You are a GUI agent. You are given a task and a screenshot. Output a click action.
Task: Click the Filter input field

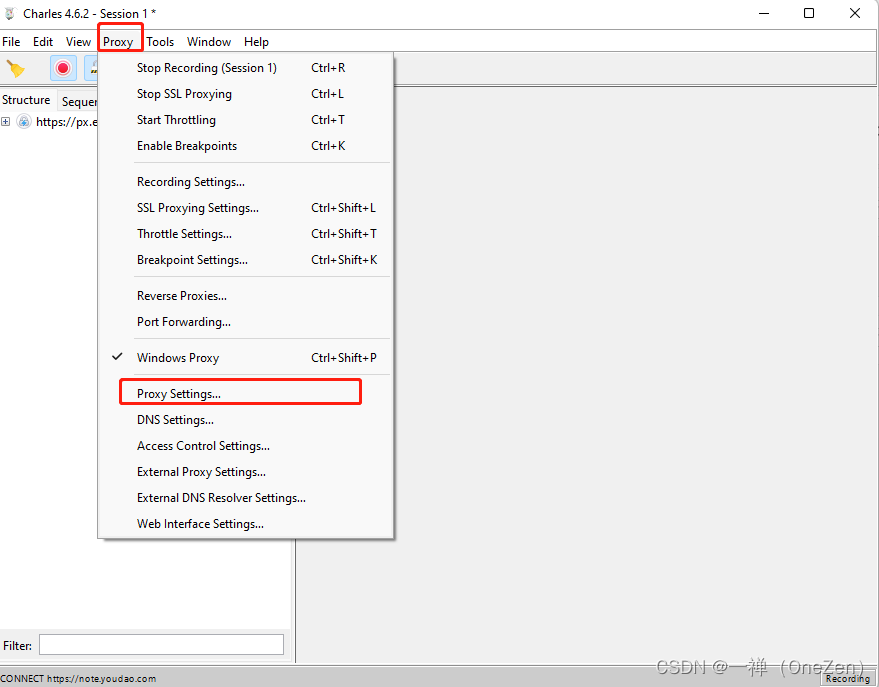click(161, 645)
